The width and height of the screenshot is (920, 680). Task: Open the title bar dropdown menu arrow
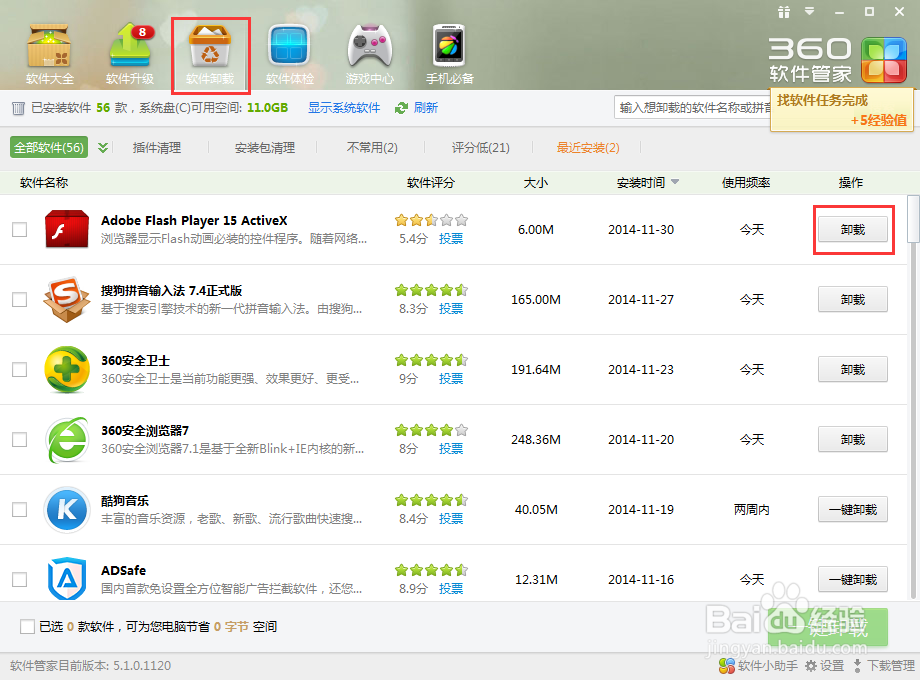click(810, 11)
